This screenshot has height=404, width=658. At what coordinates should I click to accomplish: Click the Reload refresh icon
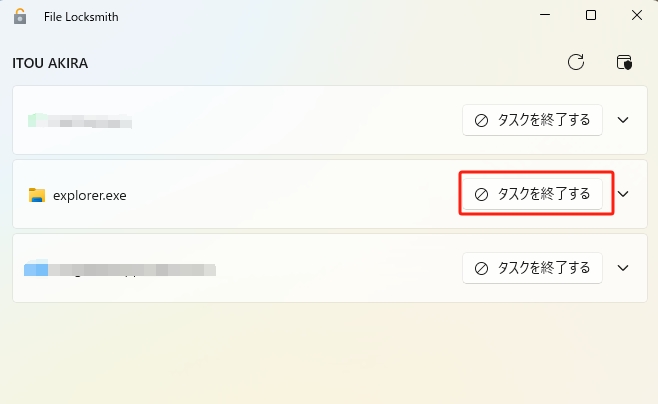click(x=576, y=62)
